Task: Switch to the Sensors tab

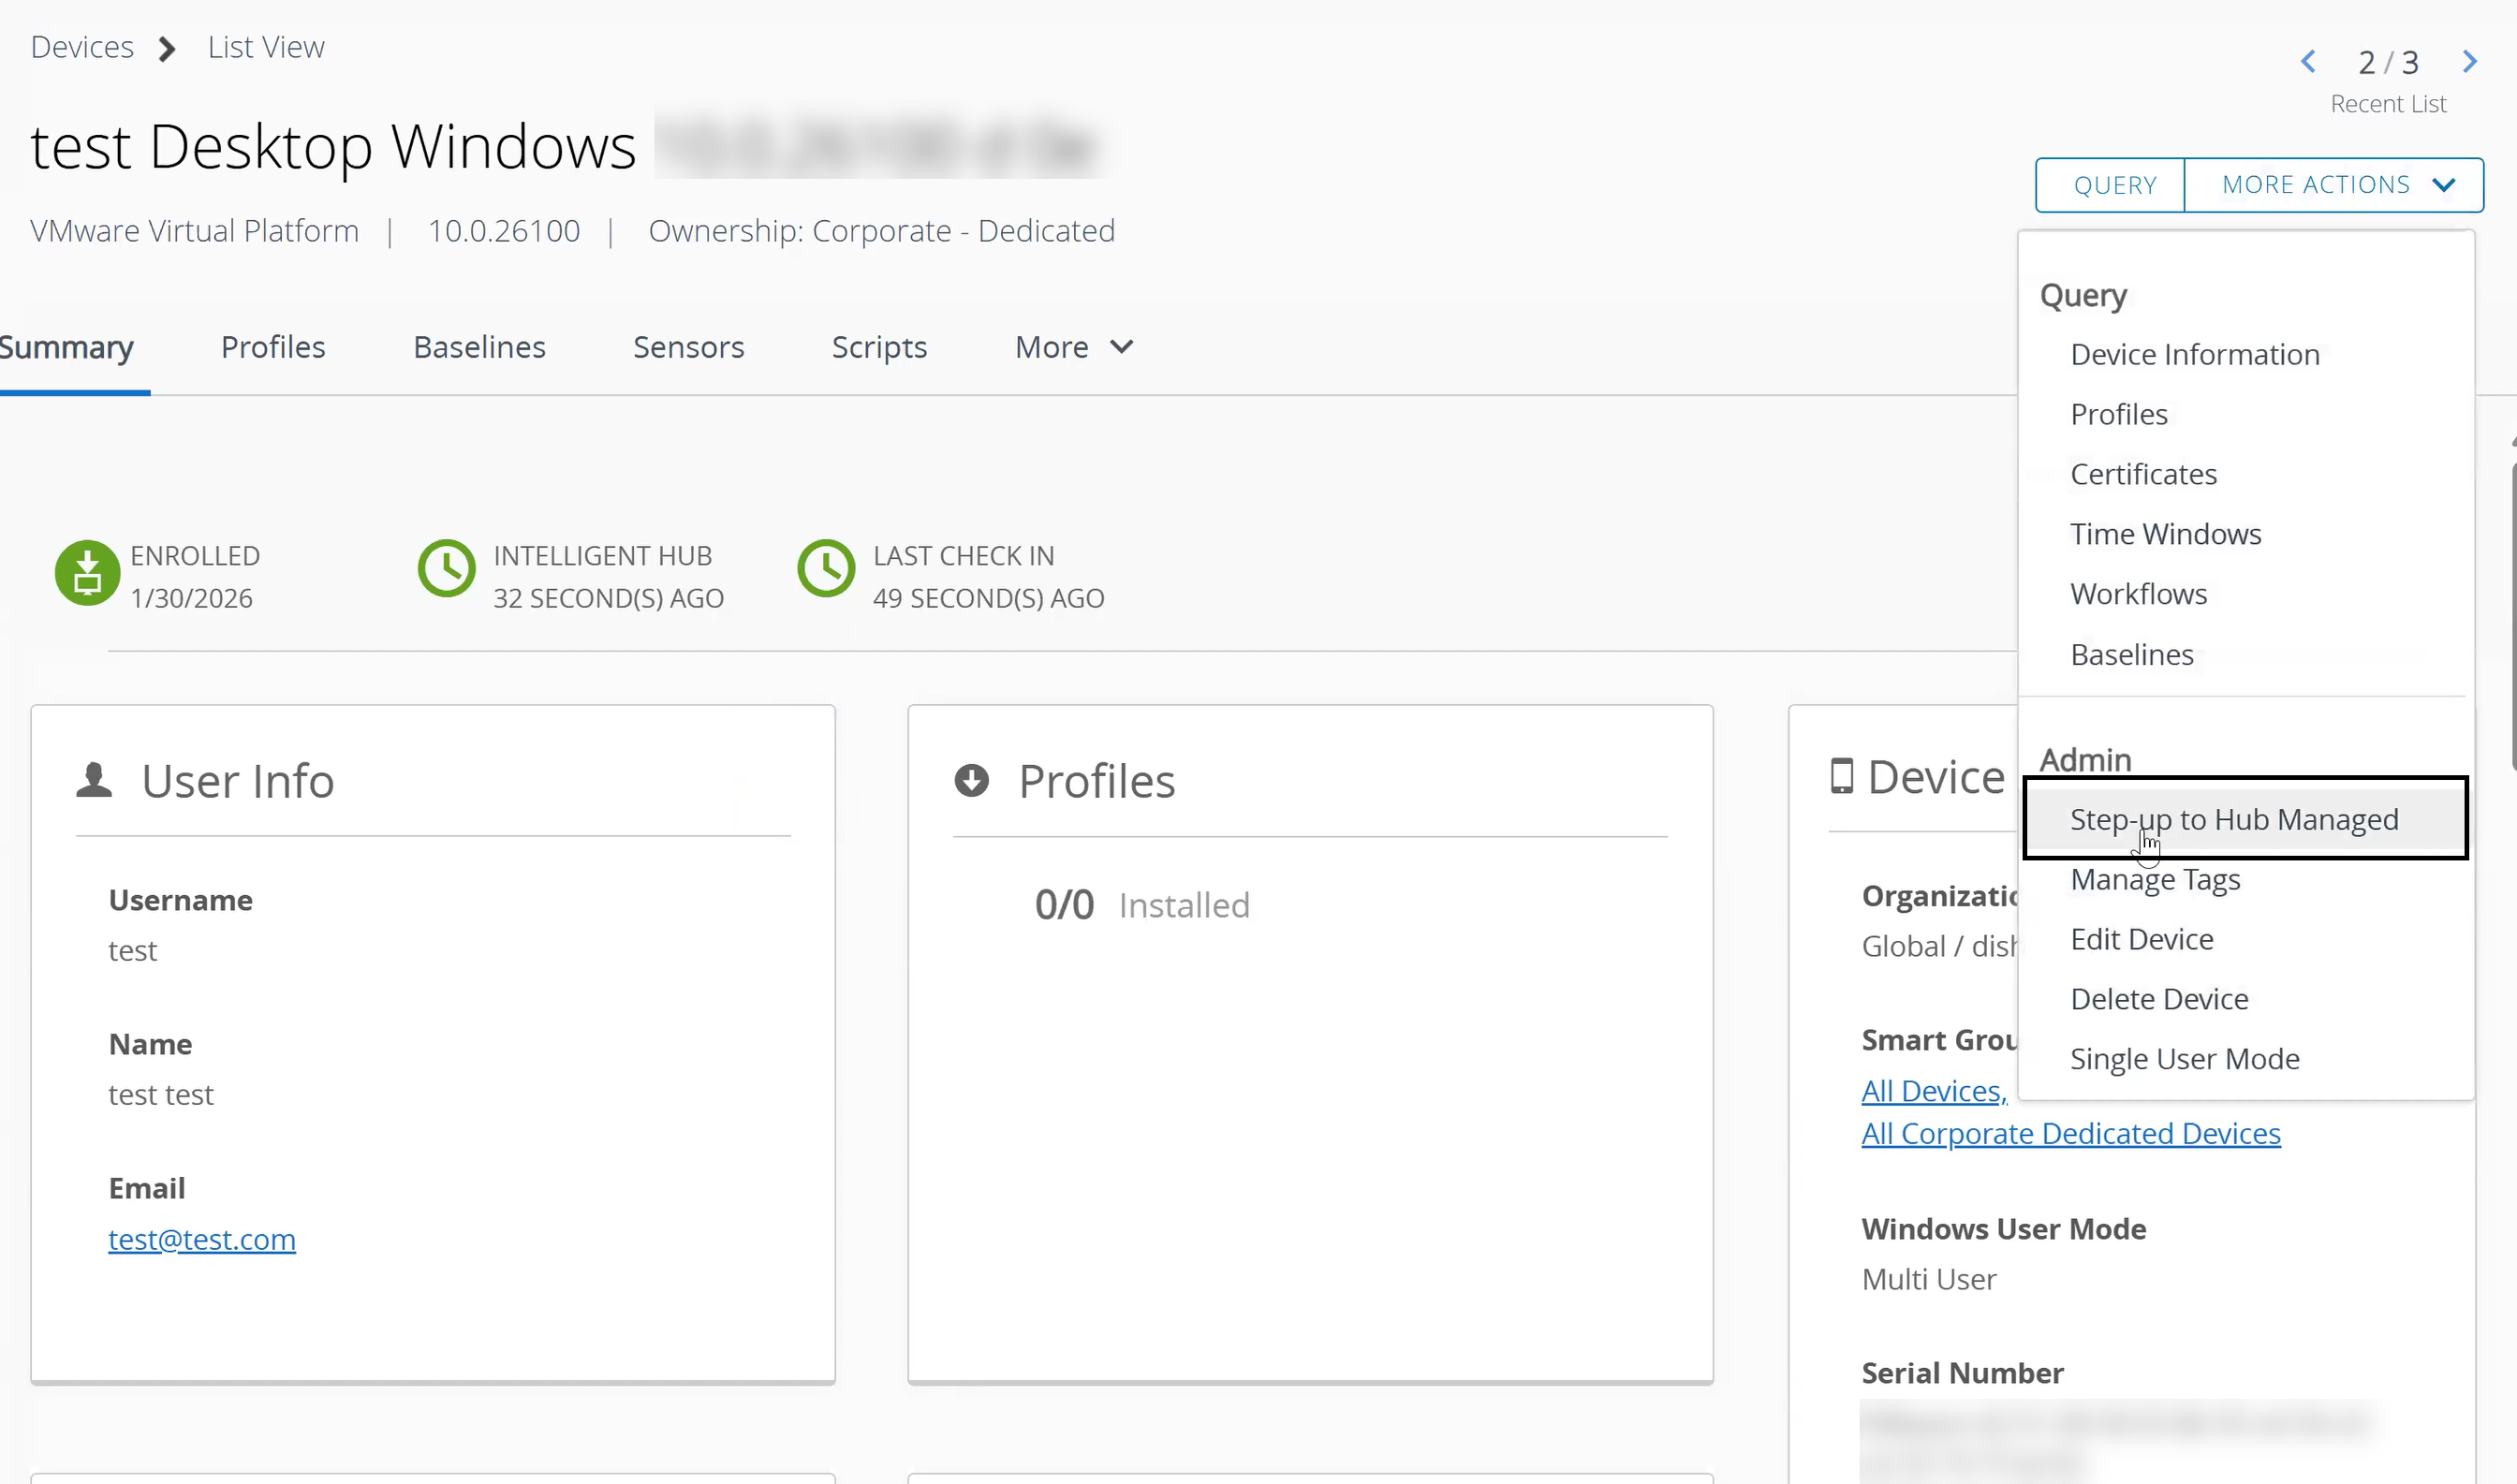Action: pos(688,347)
